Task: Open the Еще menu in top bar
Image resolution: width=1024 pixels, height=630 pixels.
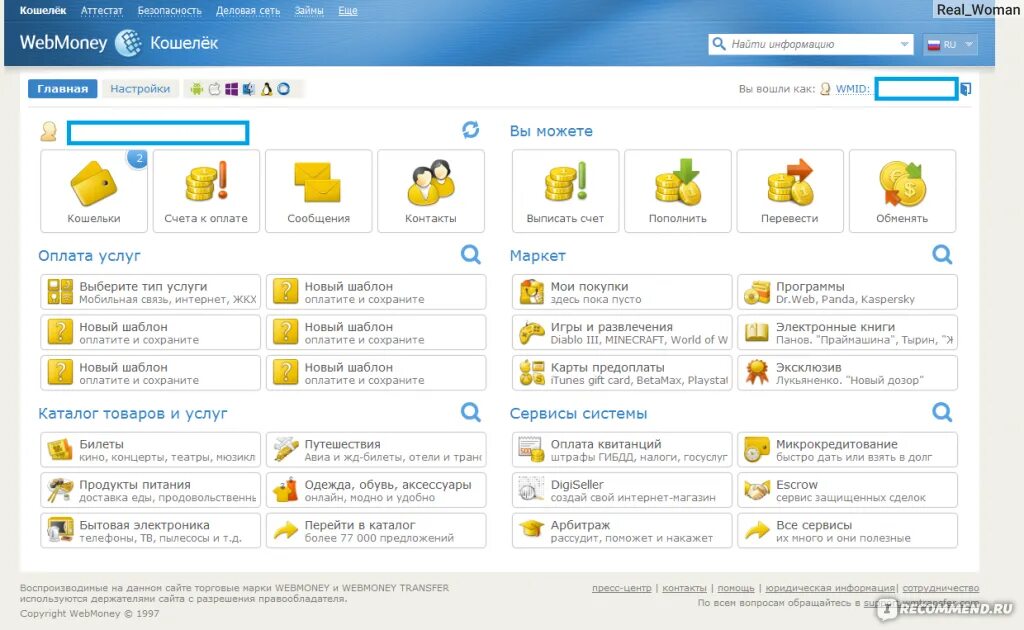Action: coord(348,10)
